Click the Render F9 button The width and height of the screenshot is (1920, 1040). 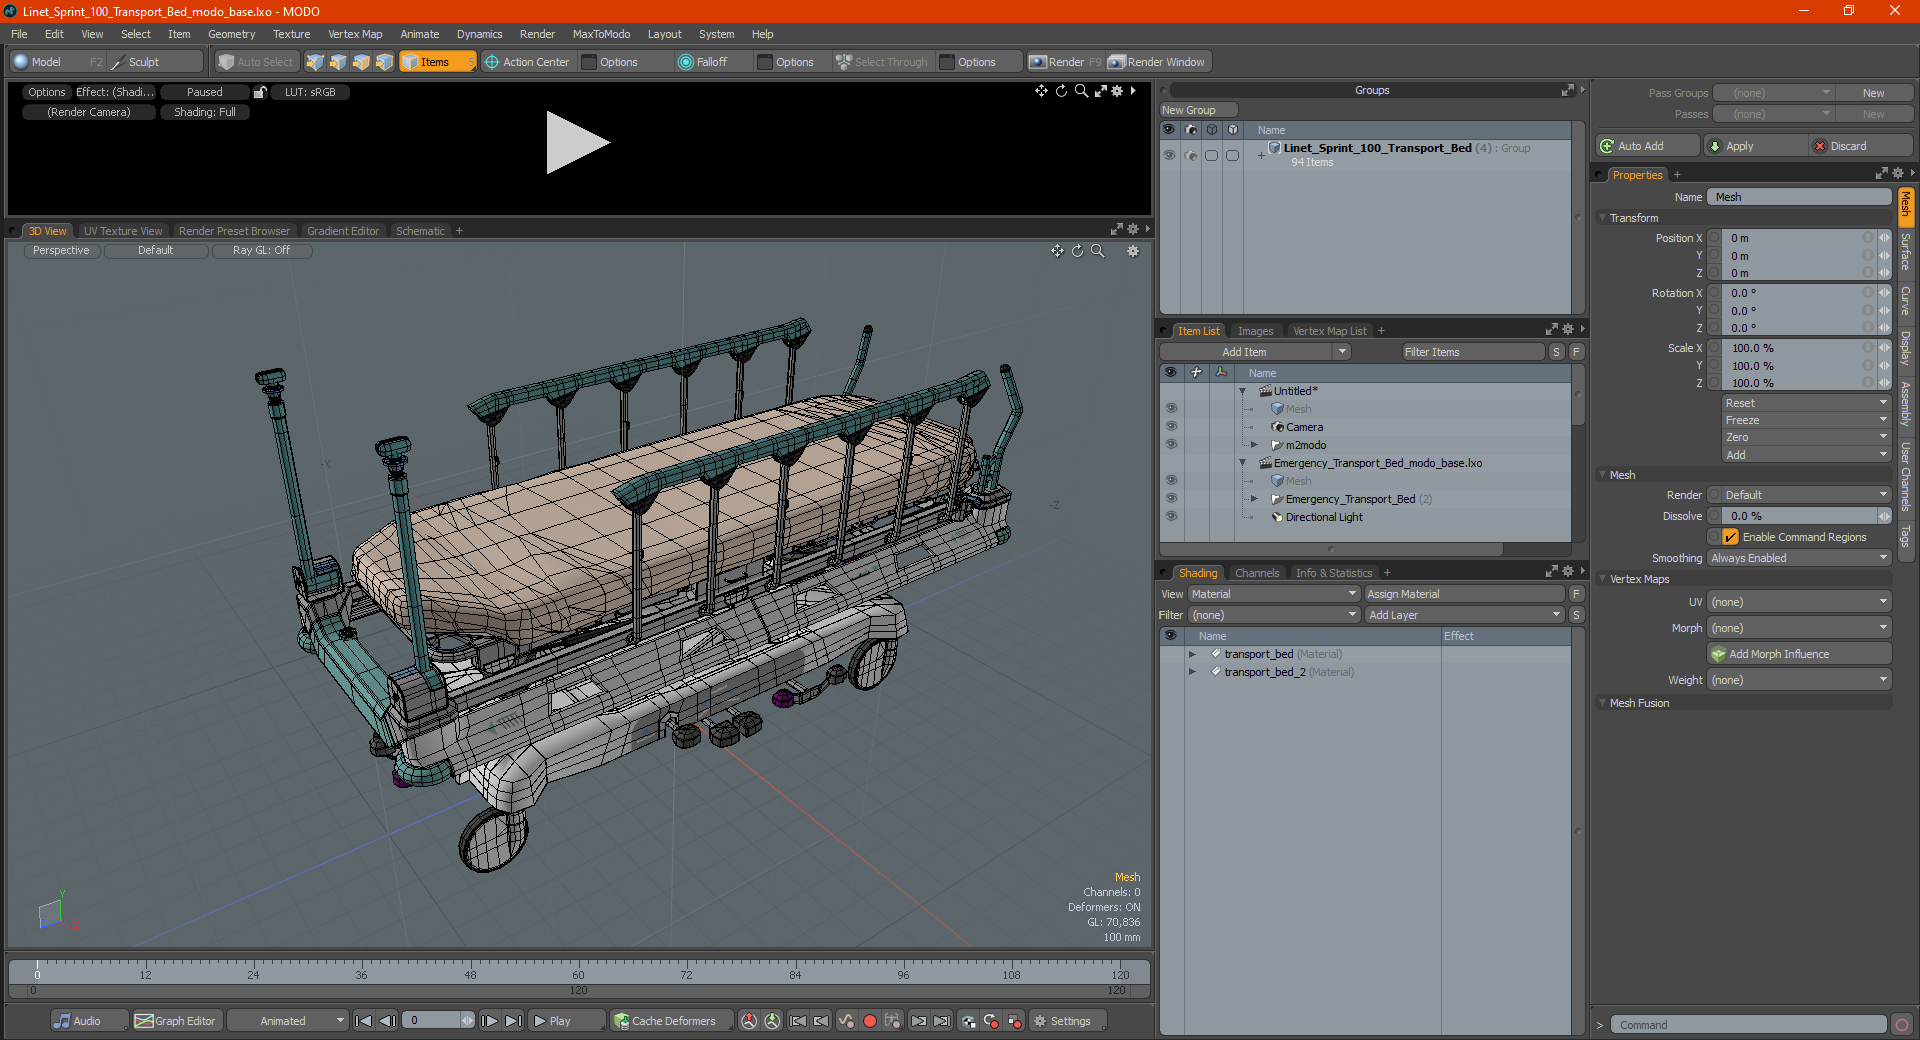[1065, 62]
